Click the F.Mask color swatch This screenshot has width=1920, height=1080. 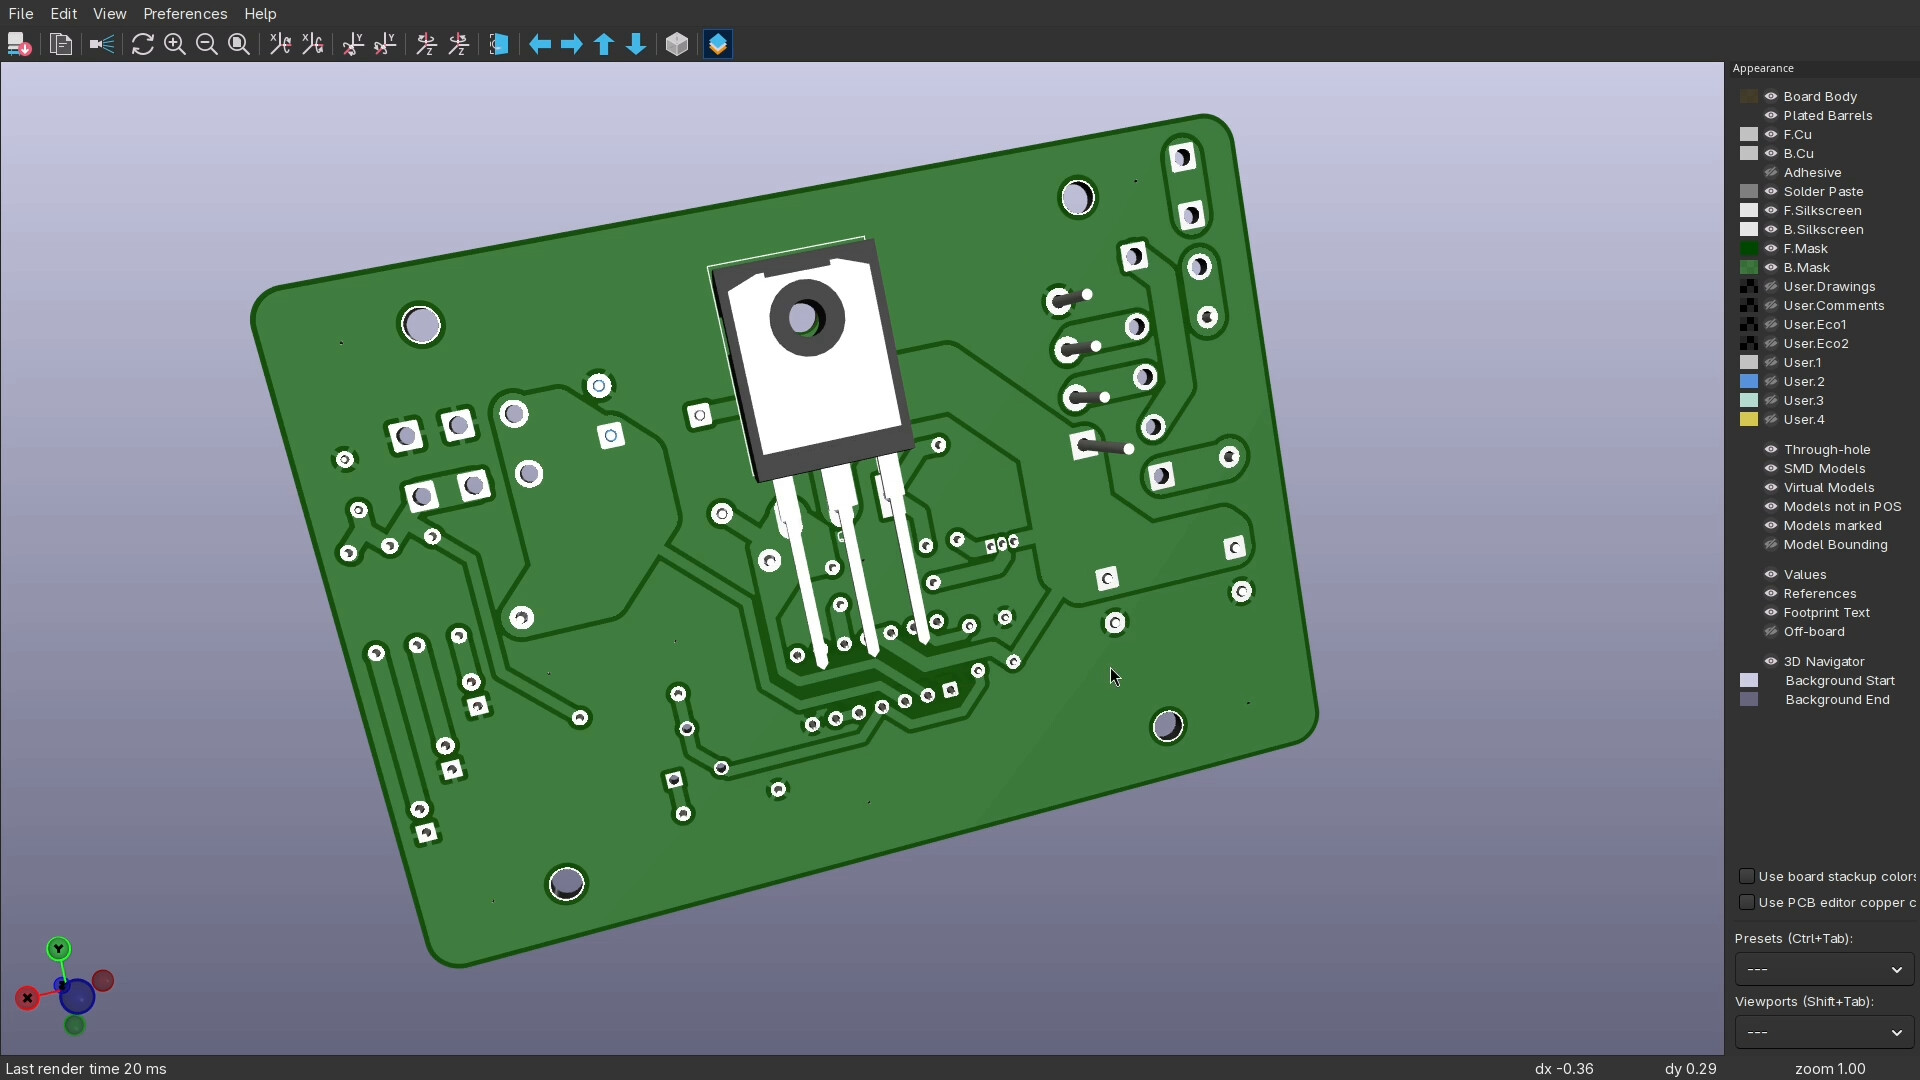point(1749,248)
